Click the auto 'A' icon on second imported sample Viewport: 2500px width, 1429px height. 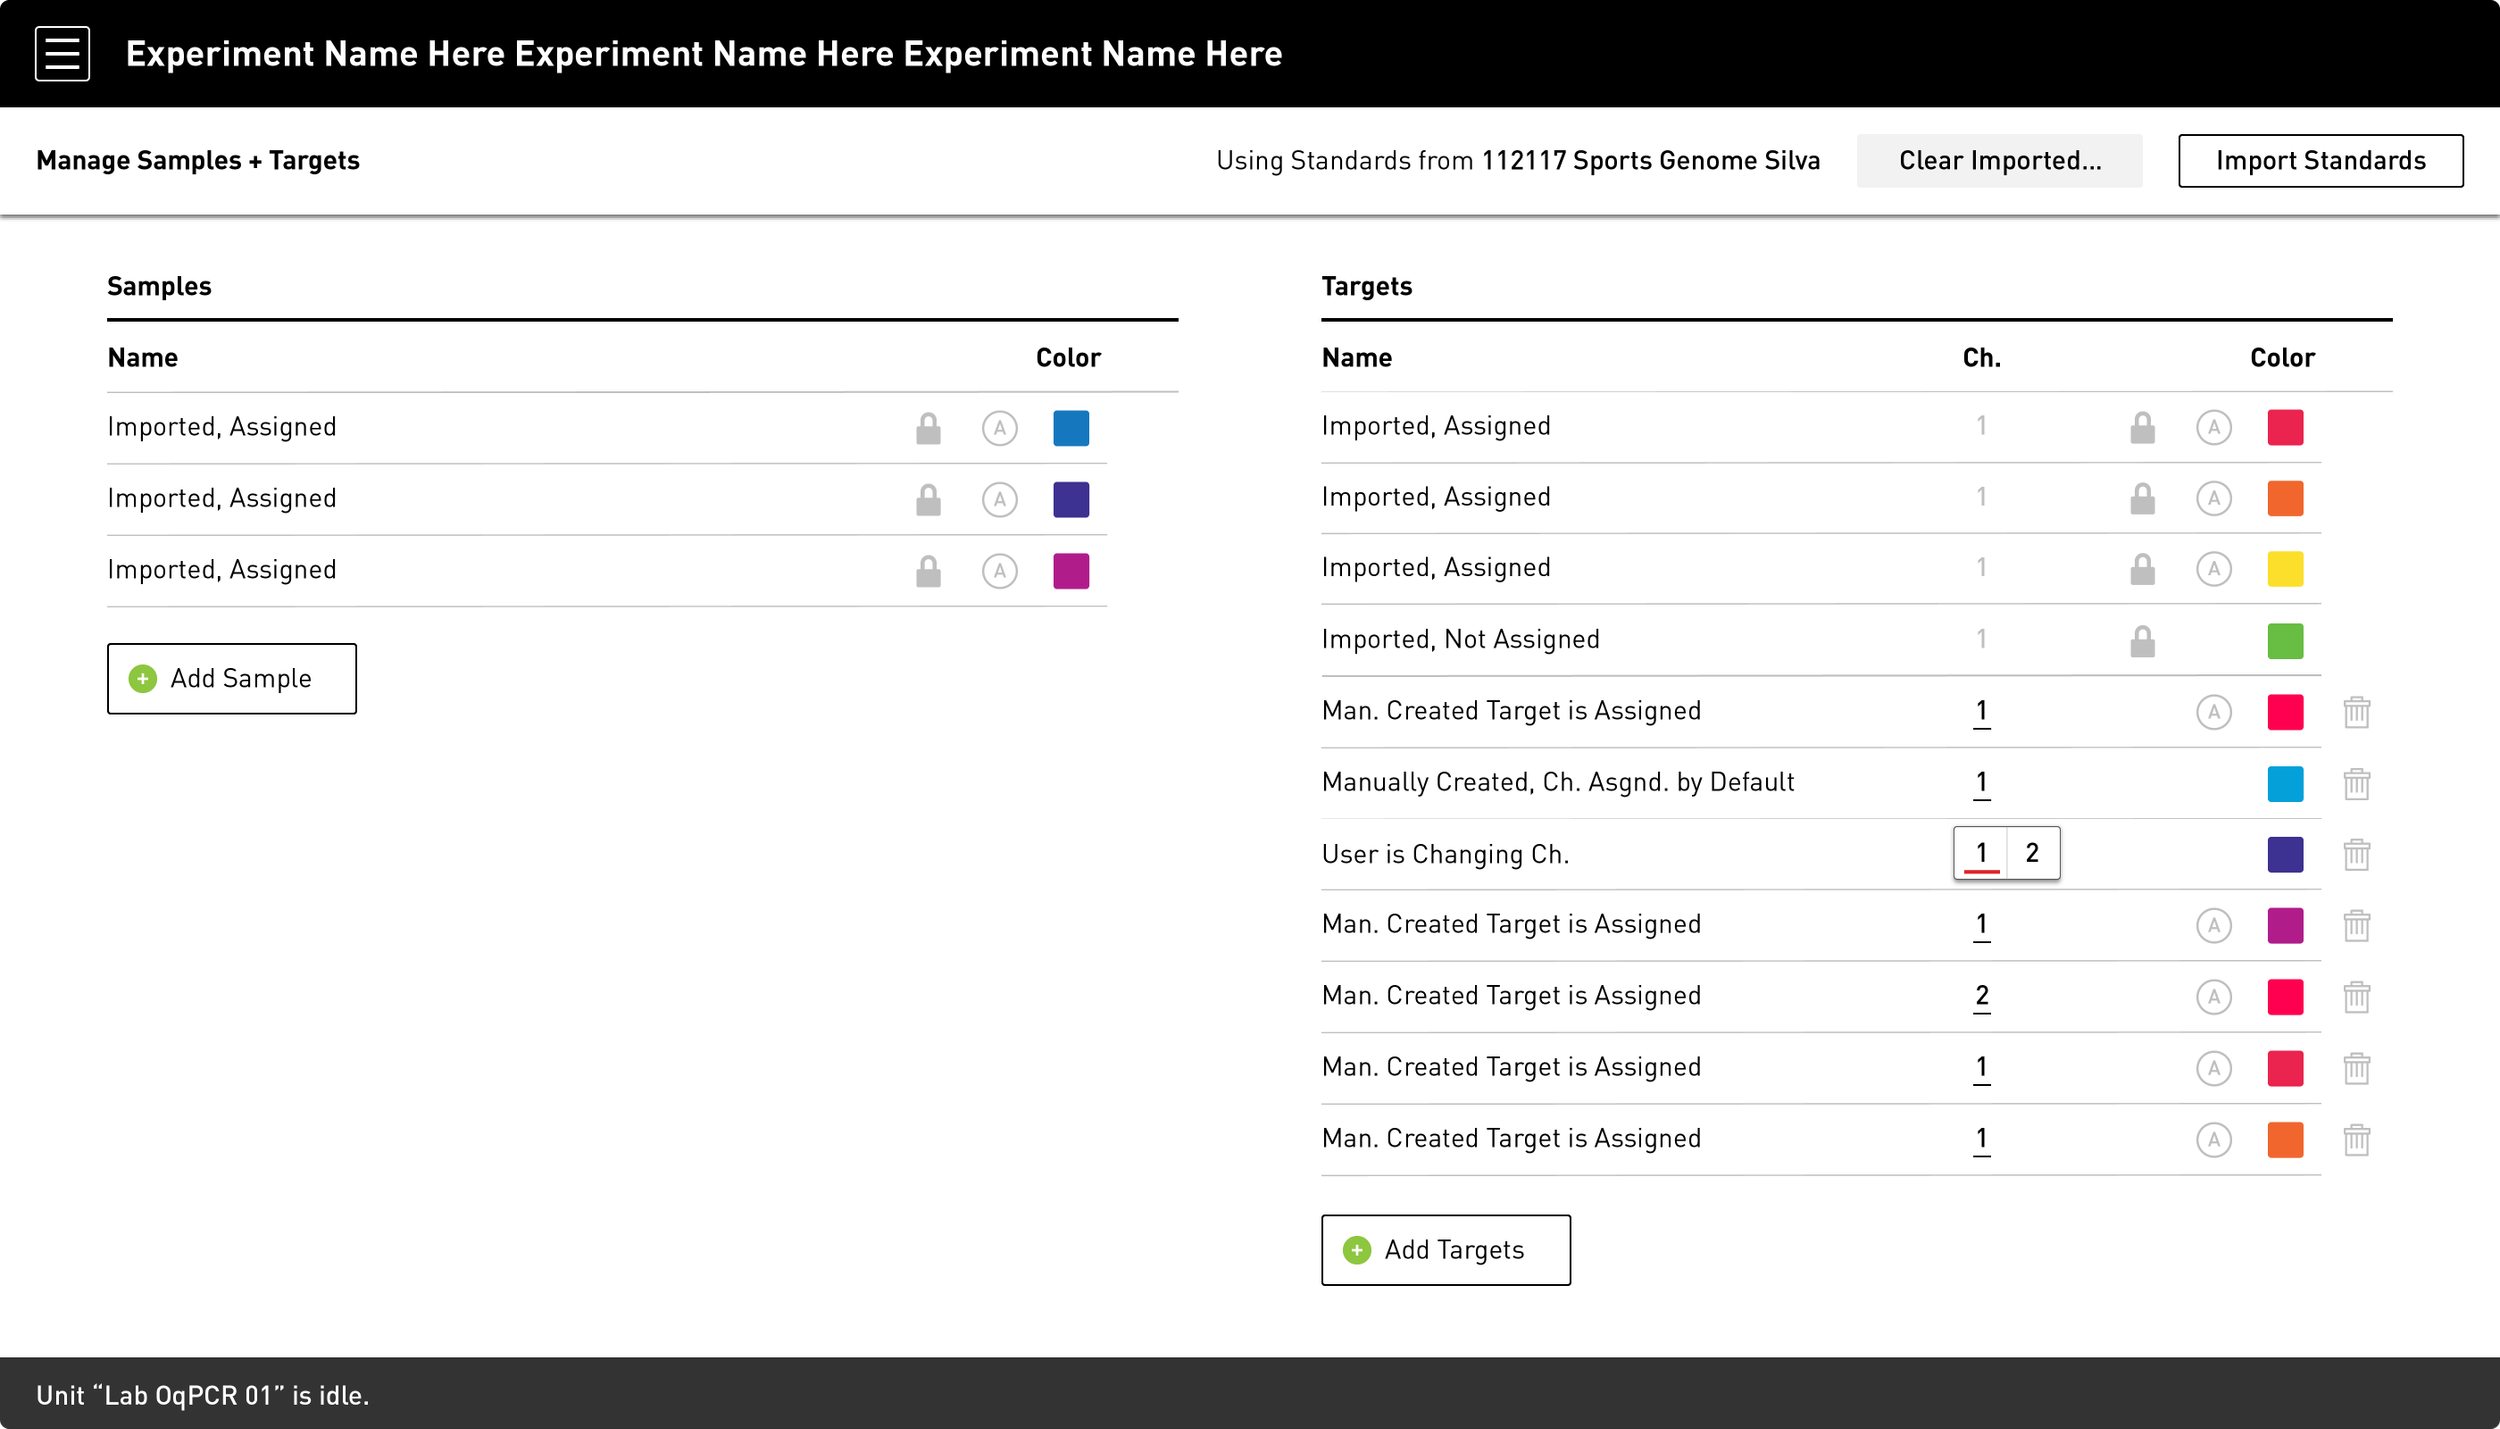click(999, 499)
